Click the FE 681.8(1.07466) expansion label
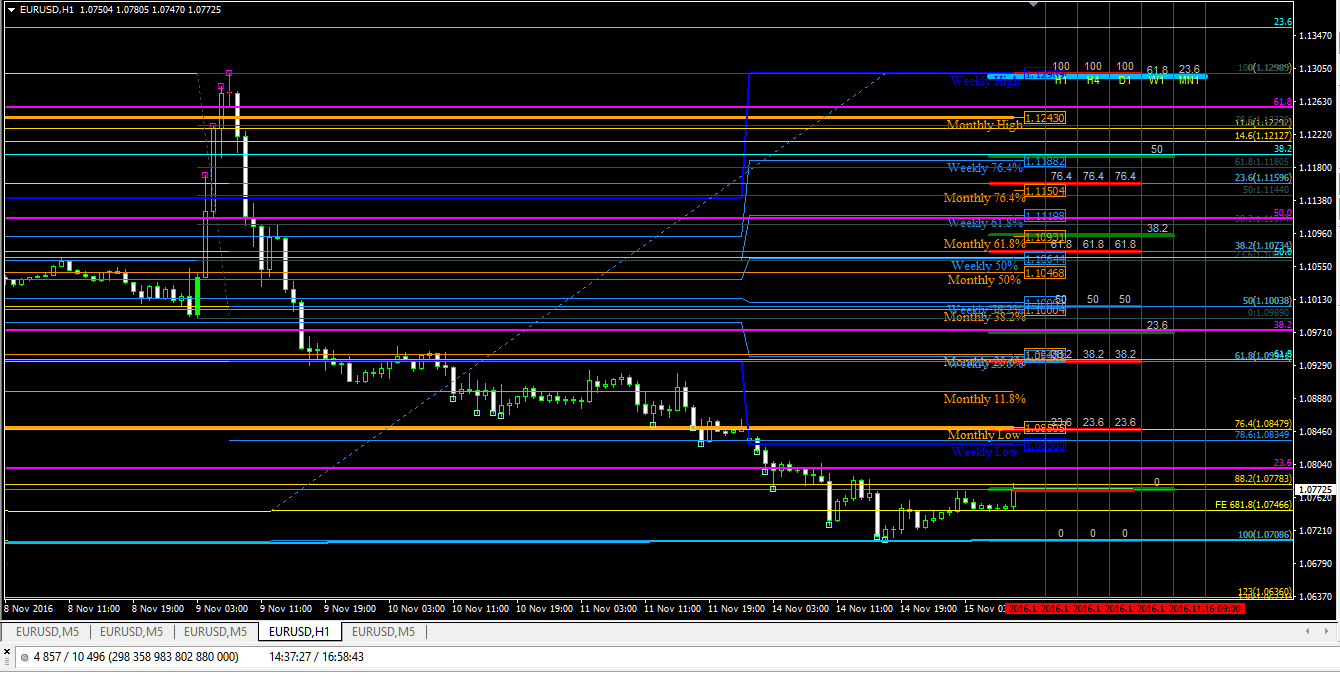This screenshot has height=673, width=1340. pos(1254,505)
